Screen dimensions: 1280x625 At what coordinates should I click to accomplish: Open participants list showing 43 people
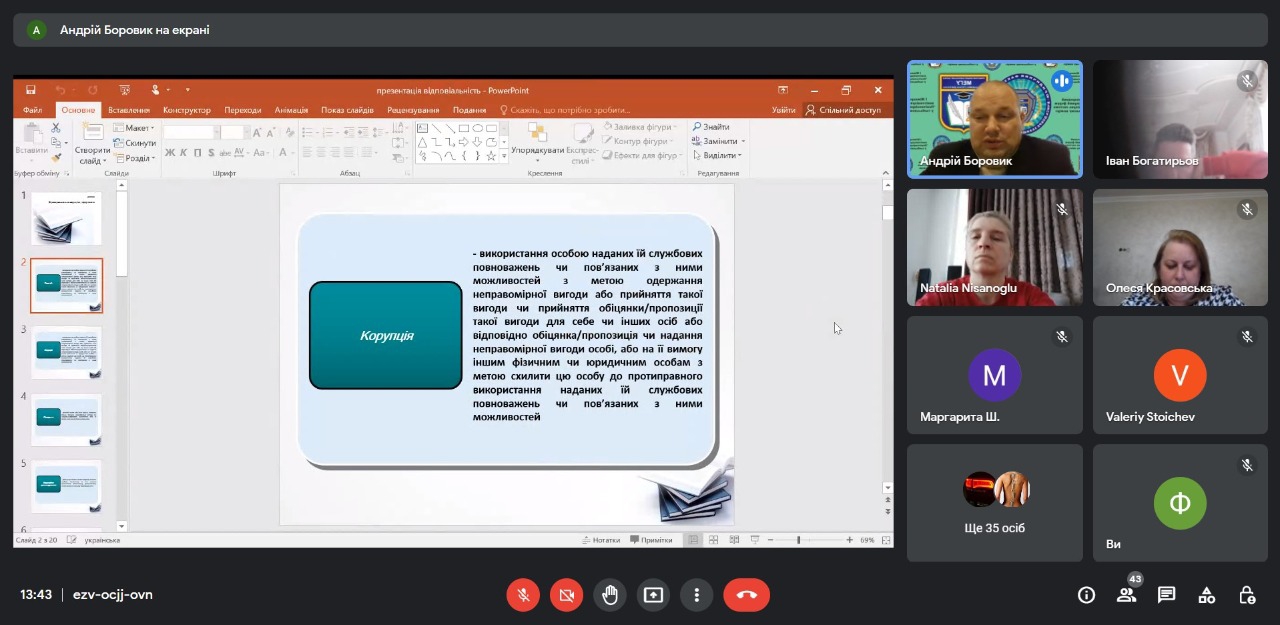[x=1126, y=595]
